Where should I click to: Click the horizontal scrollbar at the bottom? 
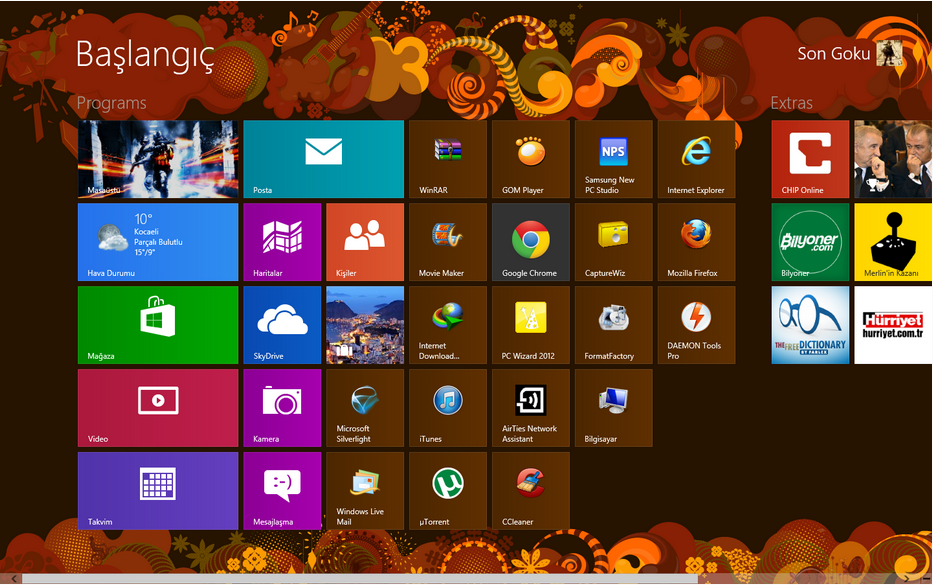(360, 579)
